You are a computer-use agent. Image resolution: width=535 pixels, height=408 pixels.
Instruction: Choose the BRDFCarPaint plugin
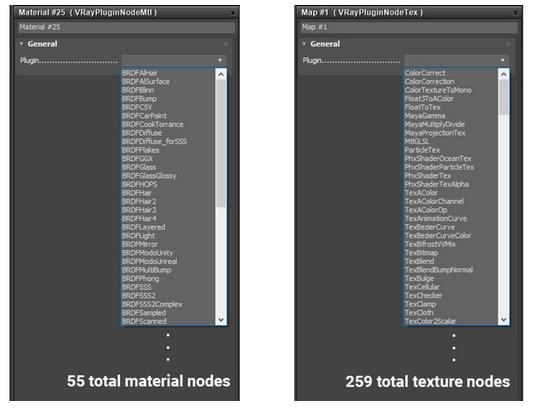144,116
